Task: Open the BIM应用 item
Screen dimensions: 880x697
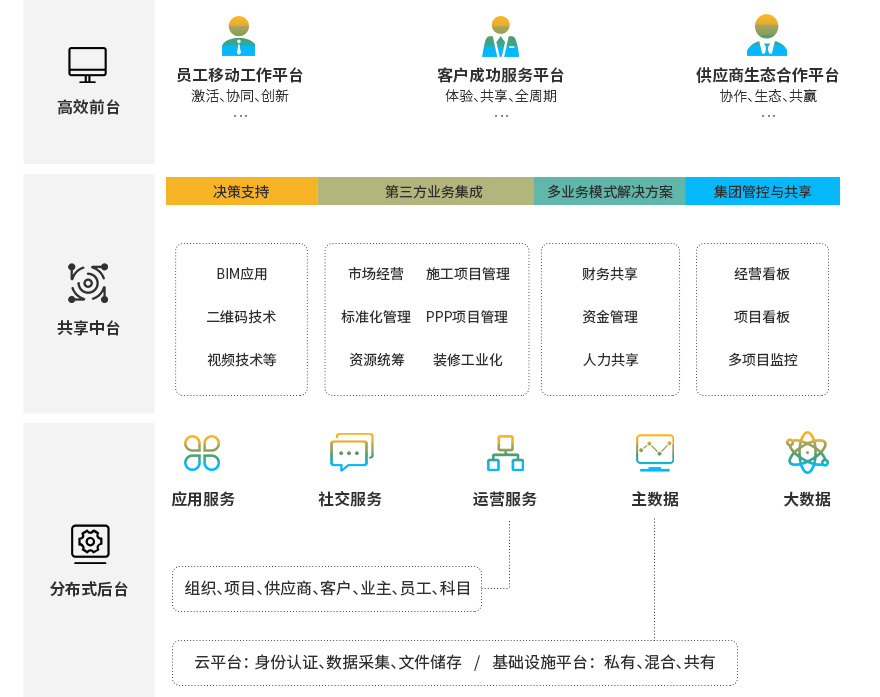Action: 242,274
